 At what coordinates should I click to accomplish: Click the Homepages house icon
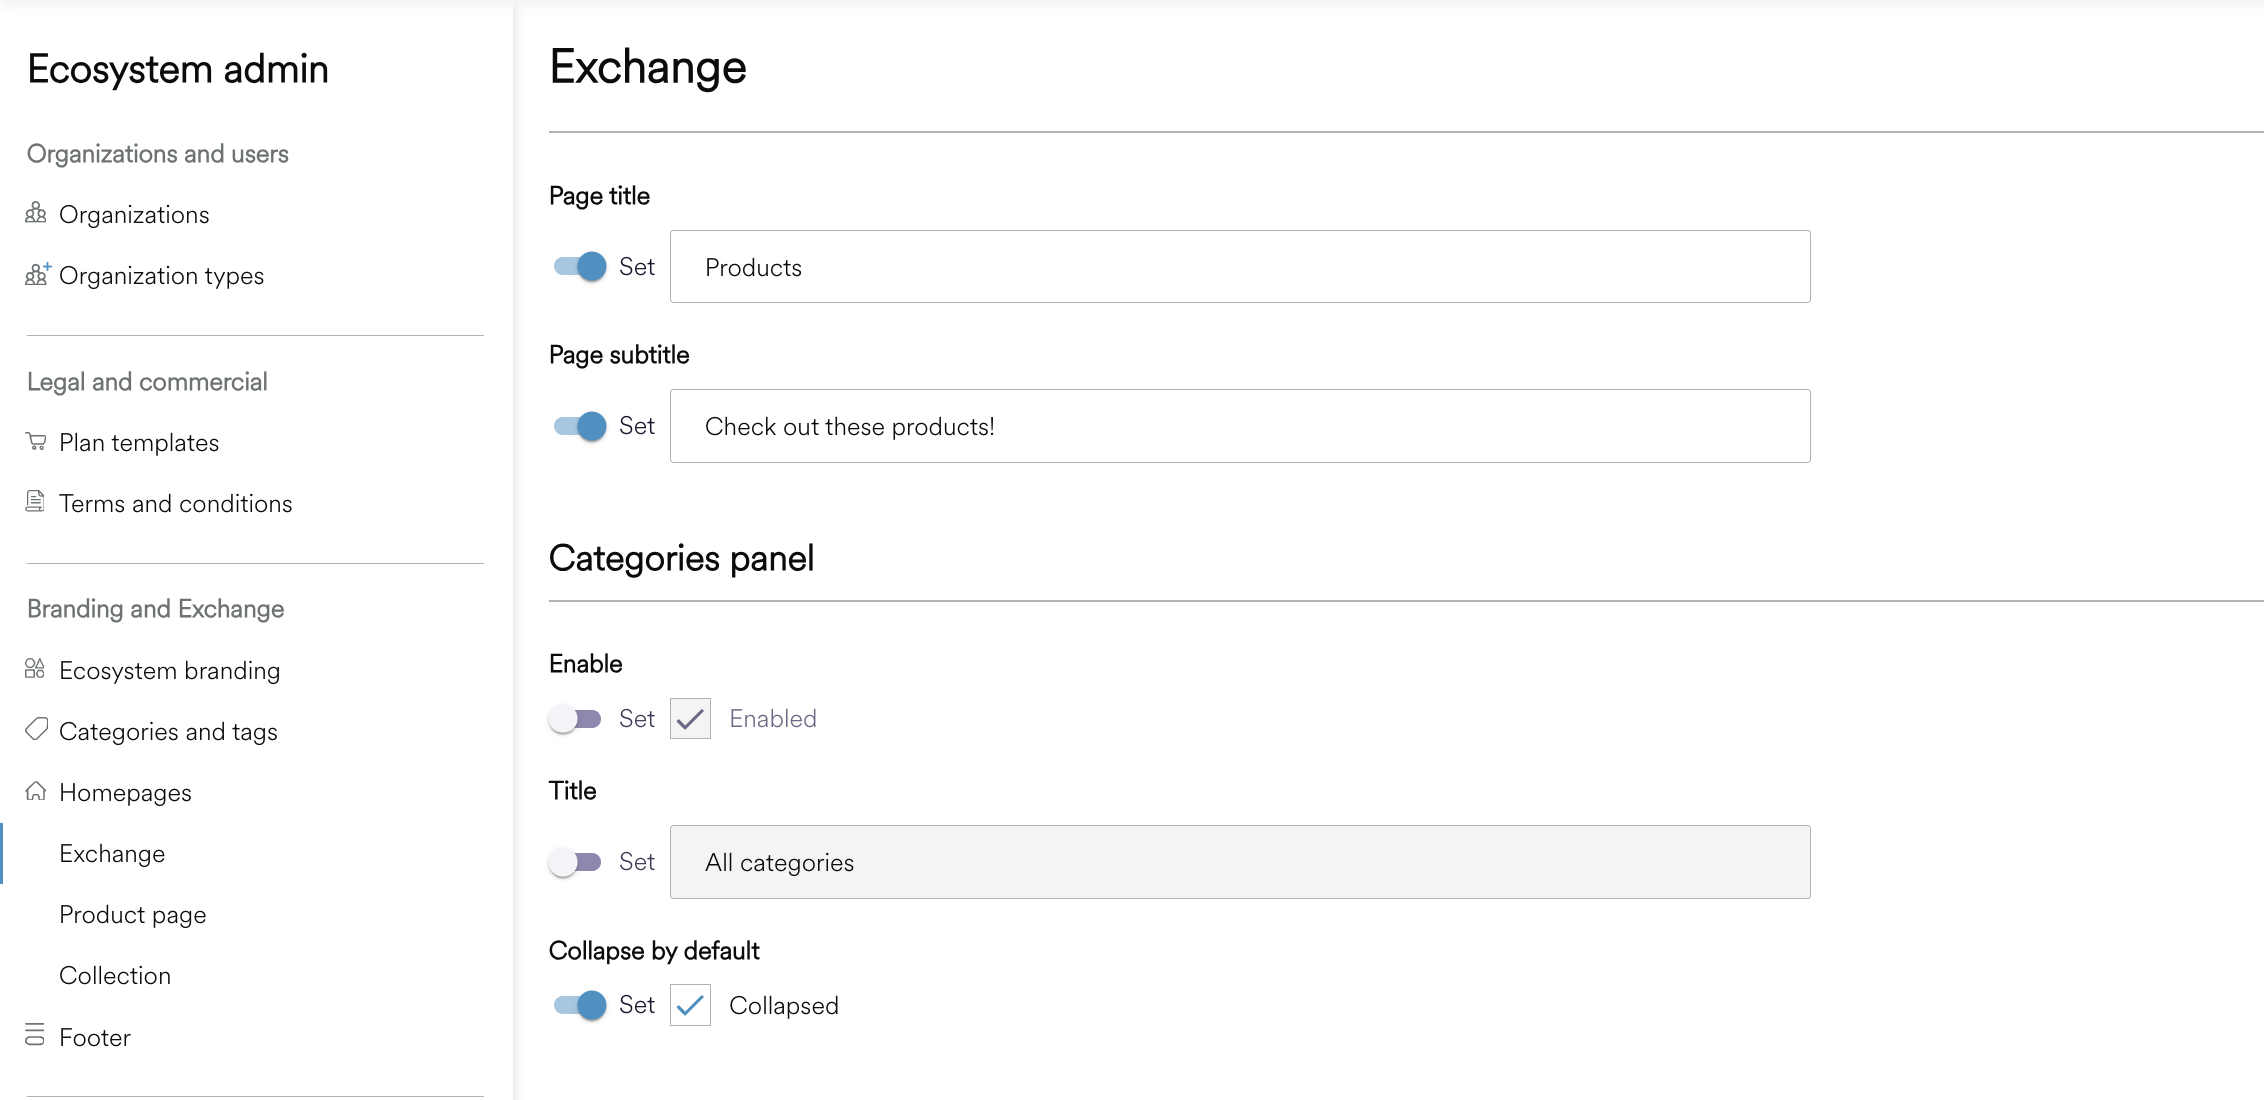click(36, 791)
